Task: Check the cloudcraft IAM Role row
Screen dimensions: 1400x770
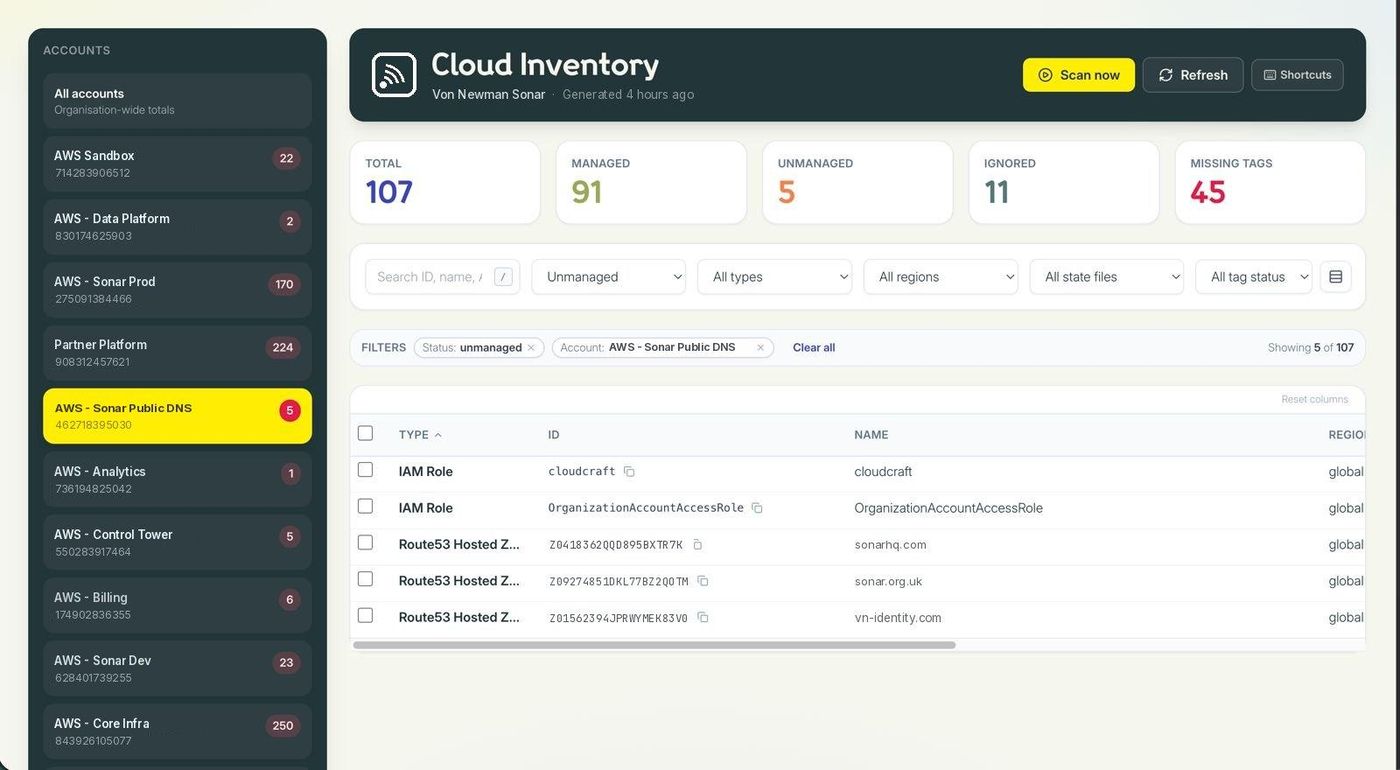Action: (365, 470)
